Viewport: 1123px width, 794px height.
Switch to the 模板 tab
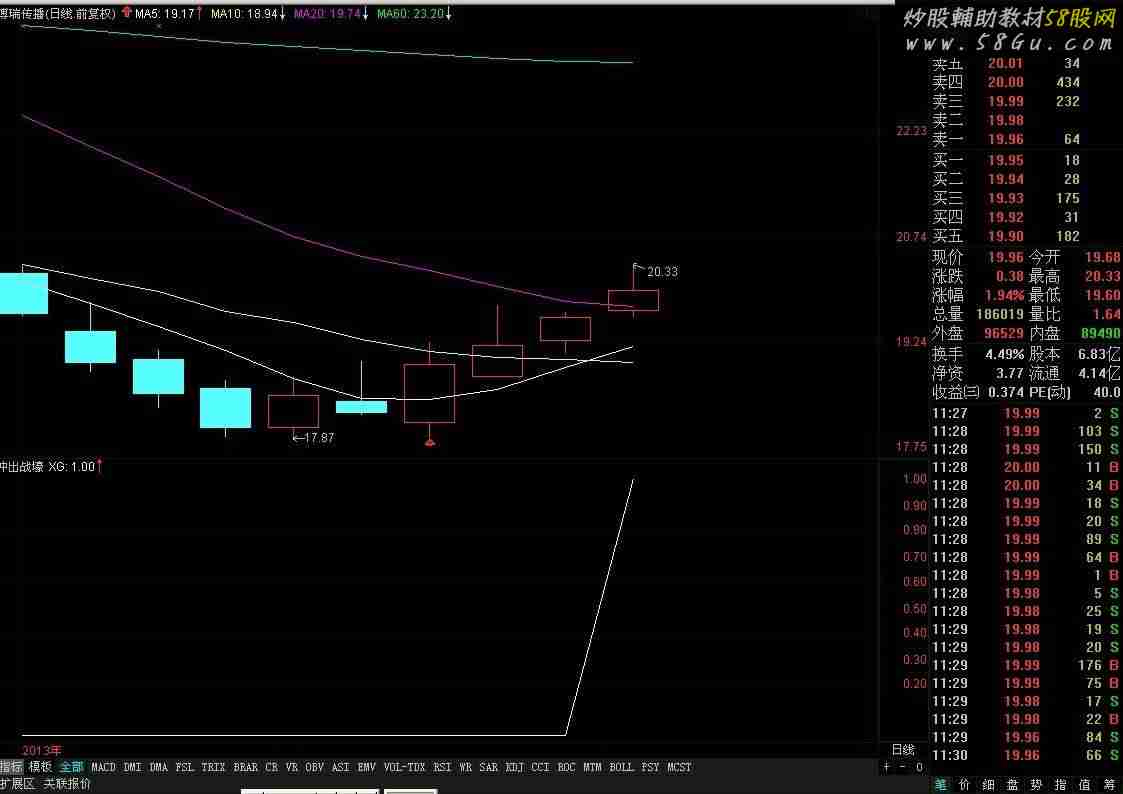(40, 767)
